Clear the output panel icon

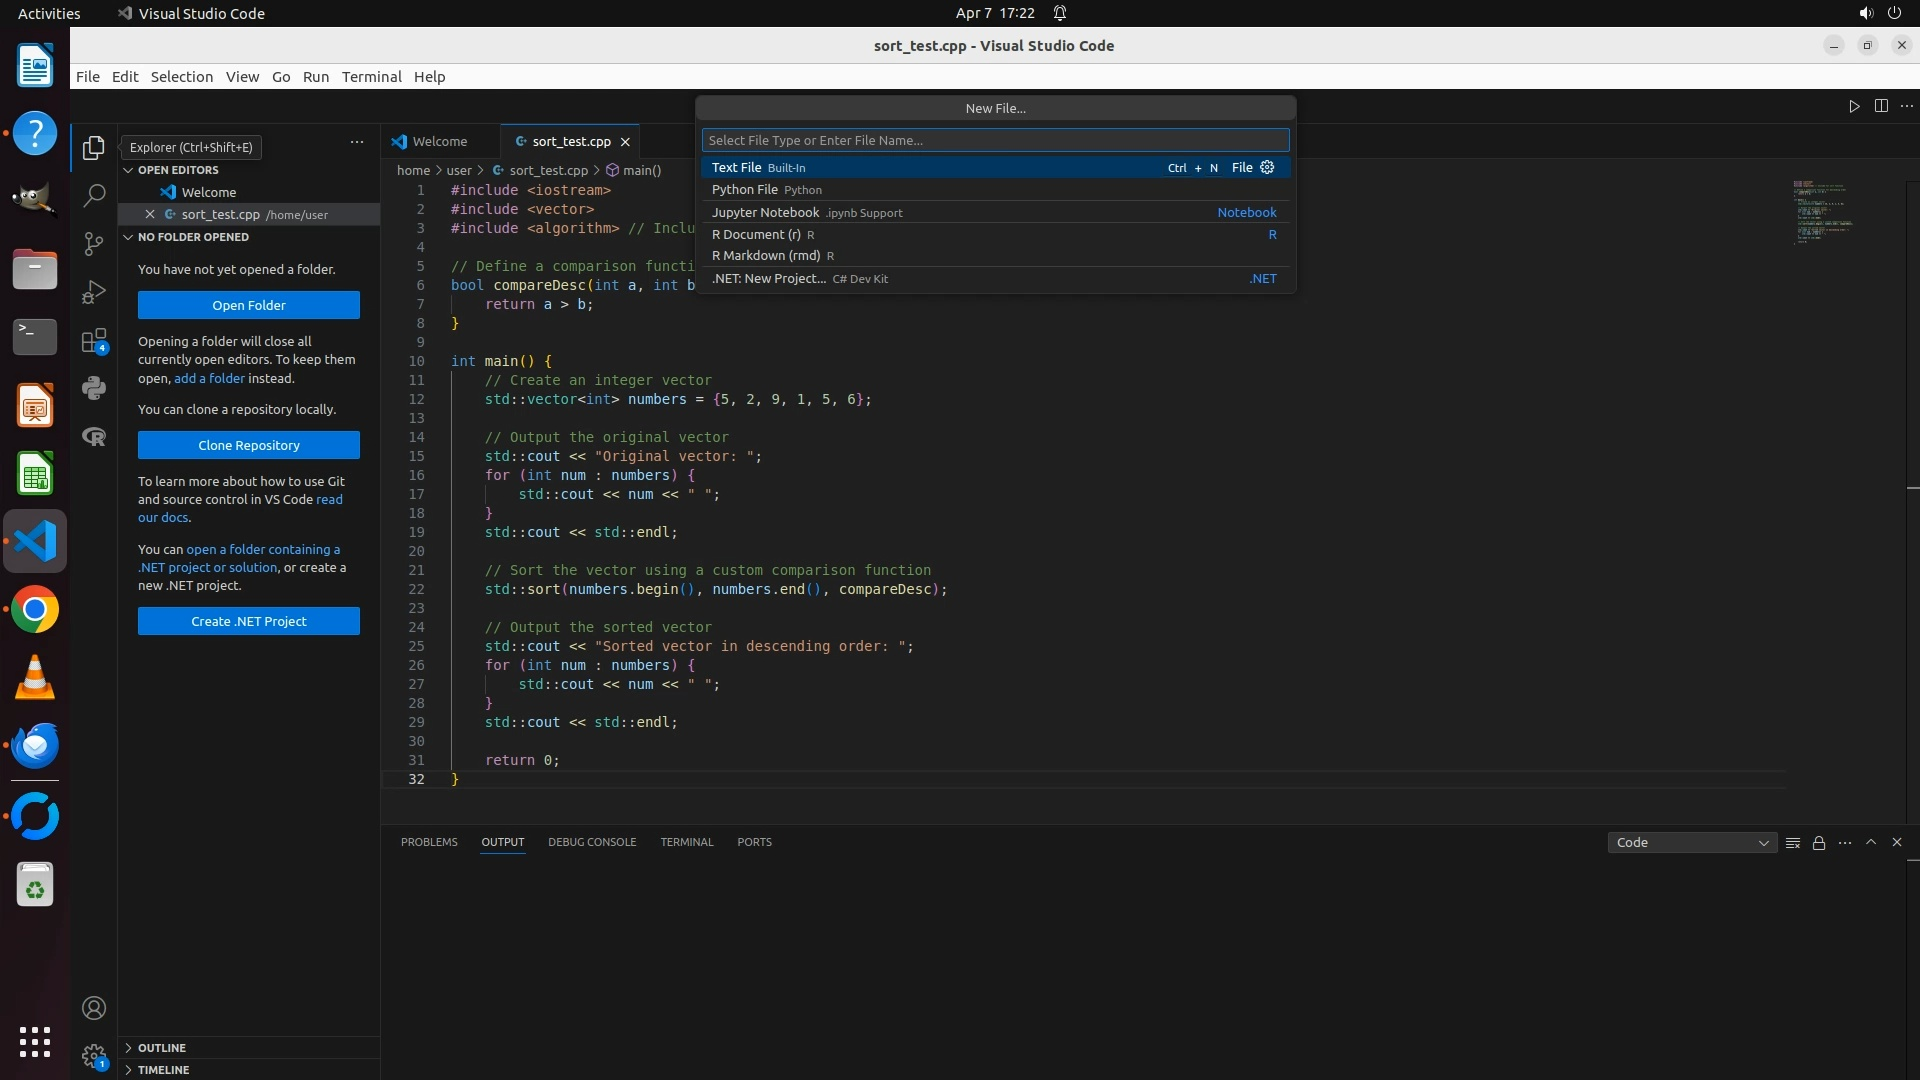point(1793,843)
